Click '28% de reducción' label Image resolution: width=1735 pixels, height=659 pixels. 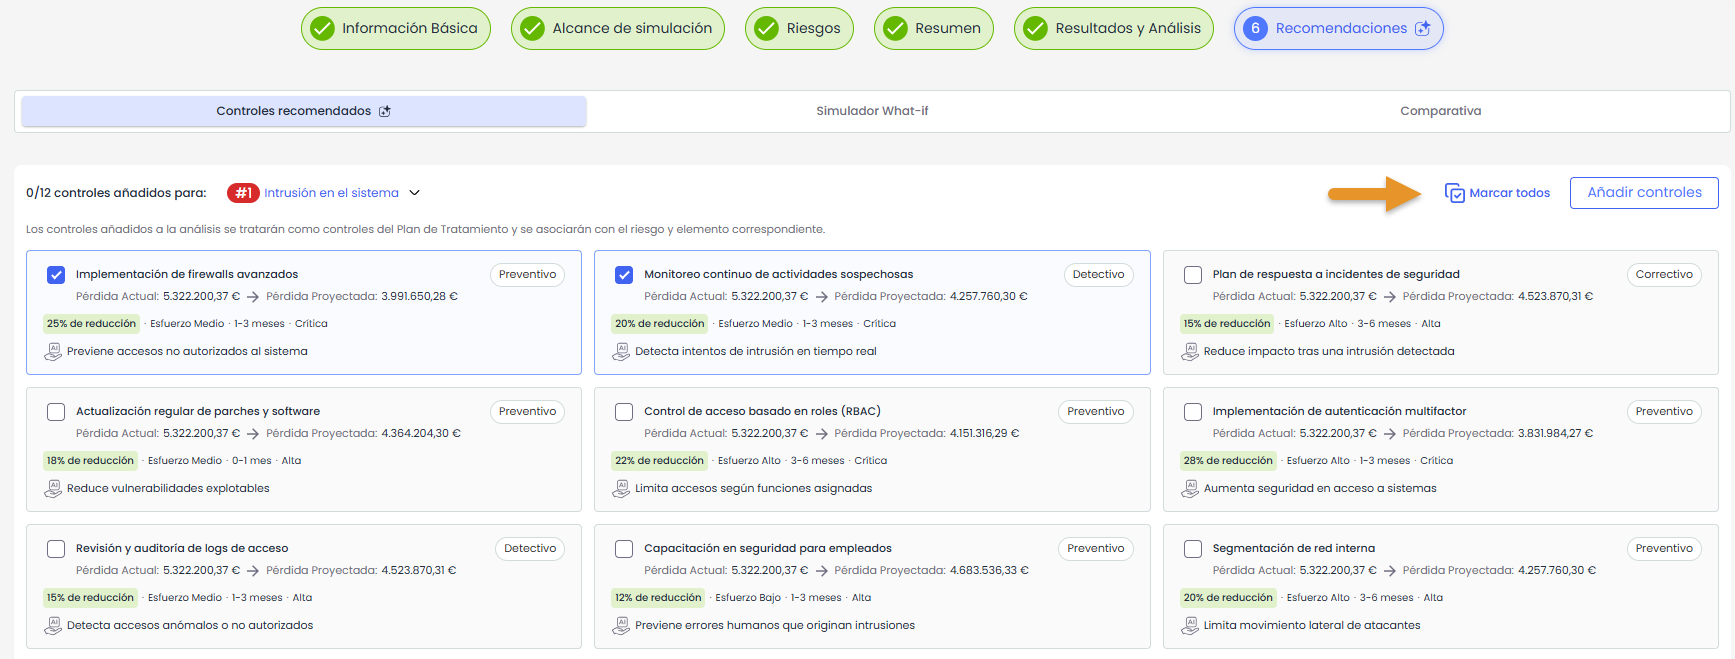click(1228, 461)
